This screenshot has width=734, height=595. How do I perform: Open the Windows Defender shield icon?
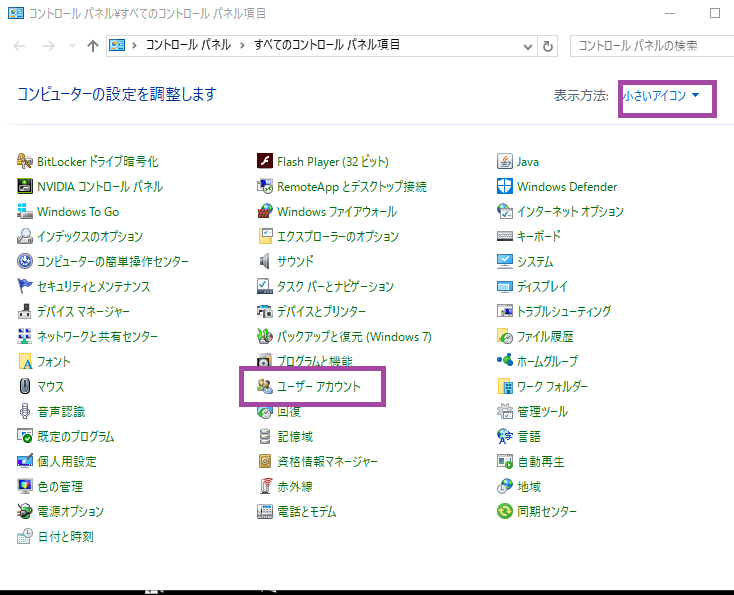coord(505,186)
